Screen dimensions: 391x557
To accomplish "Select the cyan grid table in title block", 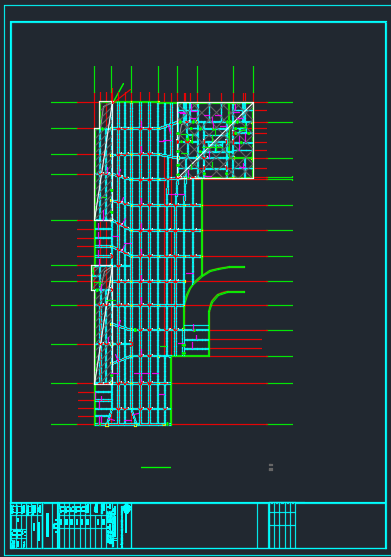I will tap(282, 525).
